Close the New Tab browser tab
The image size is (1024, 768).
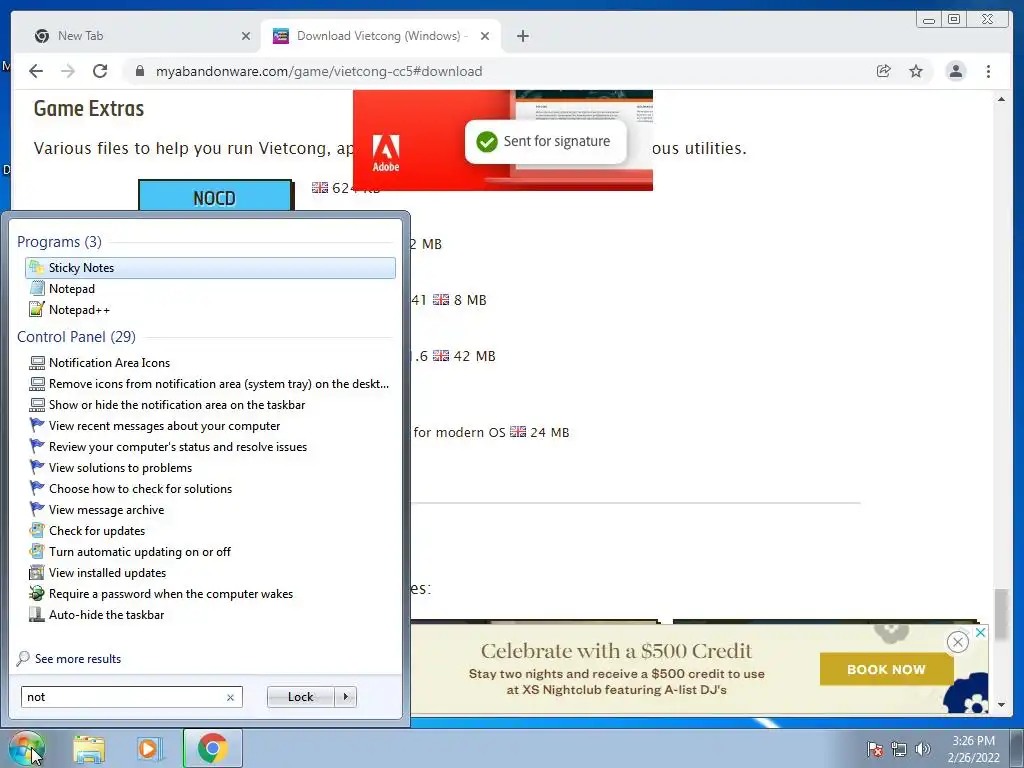(246, 36)
